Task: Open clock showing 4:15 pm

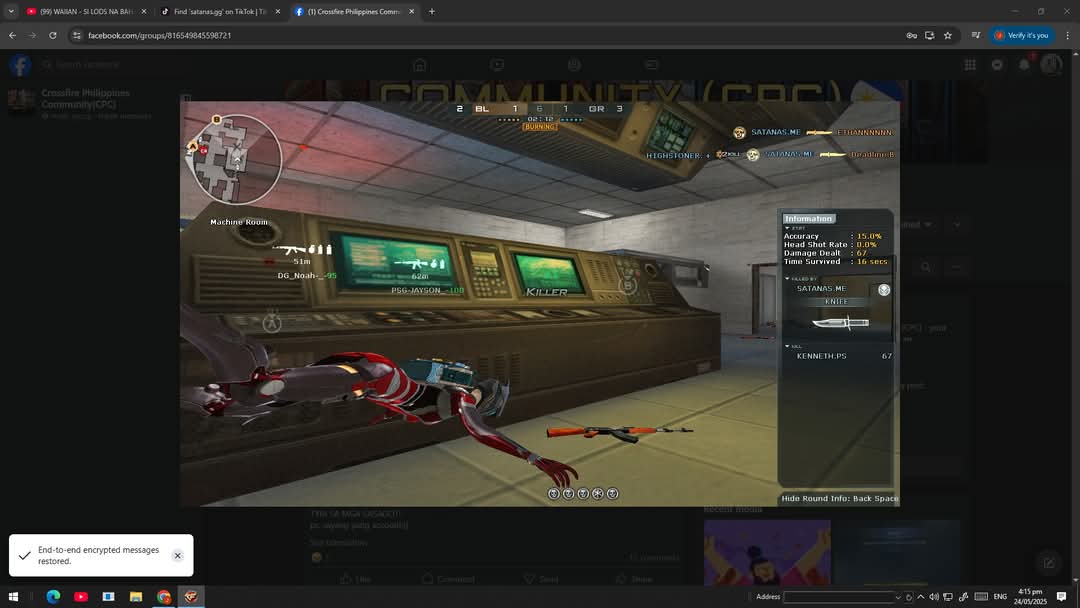Action: 1030,597
